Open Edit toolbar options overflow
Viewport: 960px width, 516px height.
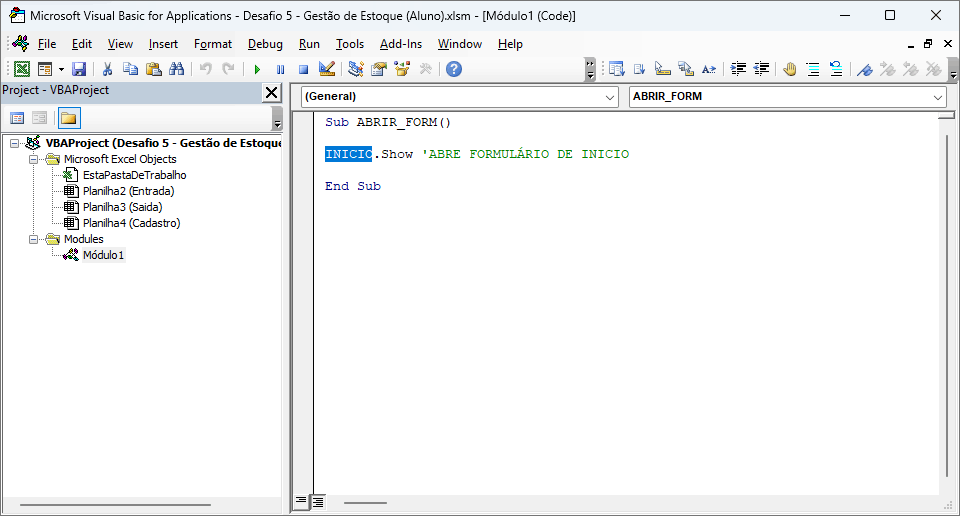click(953, 69)
